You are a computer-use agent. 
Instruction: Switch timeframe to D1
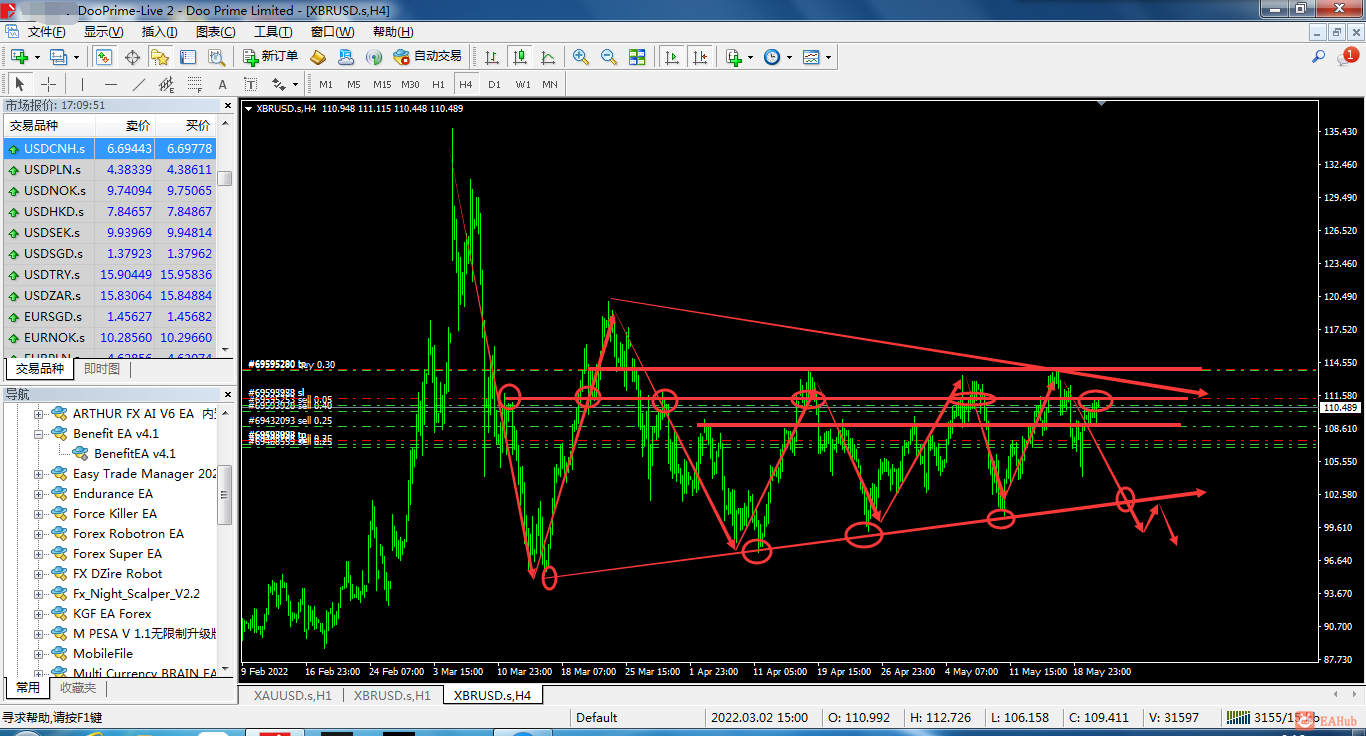[x=494, y=84]
